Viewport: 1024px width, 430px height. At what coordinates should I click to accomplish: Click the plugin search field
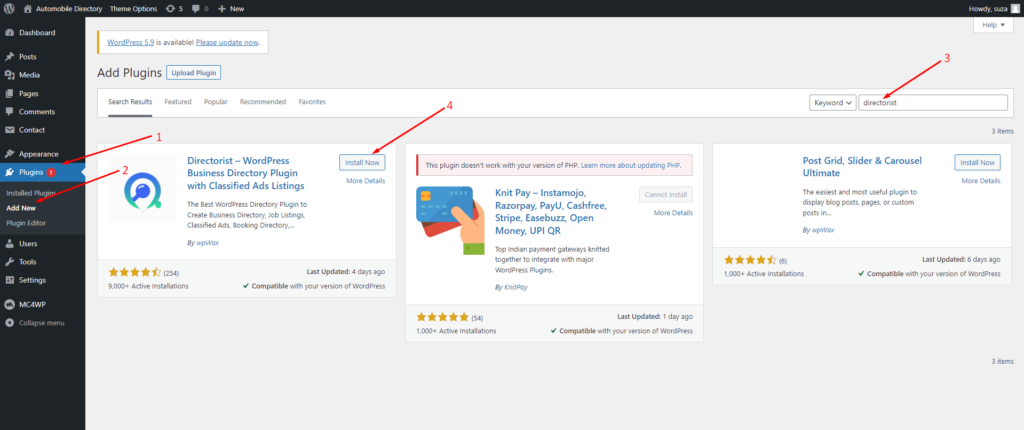pyautogui.click(x=933, y=103)
